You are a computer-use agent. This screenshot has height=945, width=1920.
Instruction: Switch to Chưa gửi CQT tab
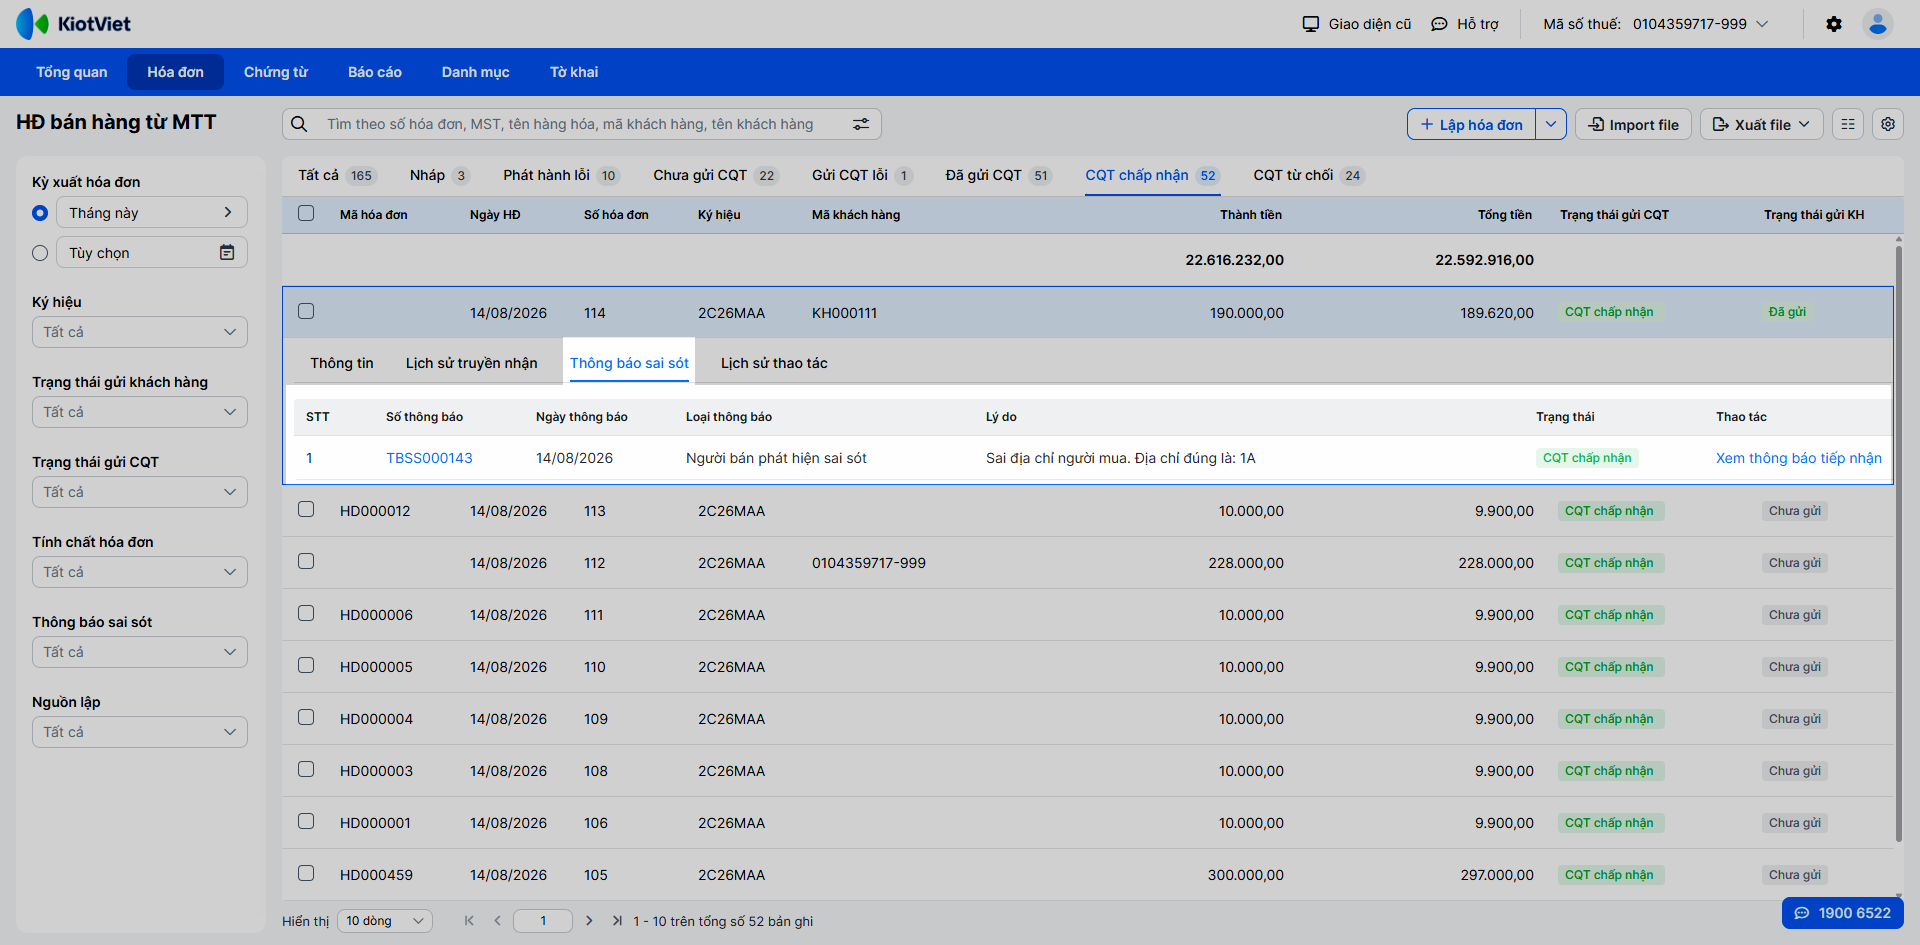coord(716,175)
